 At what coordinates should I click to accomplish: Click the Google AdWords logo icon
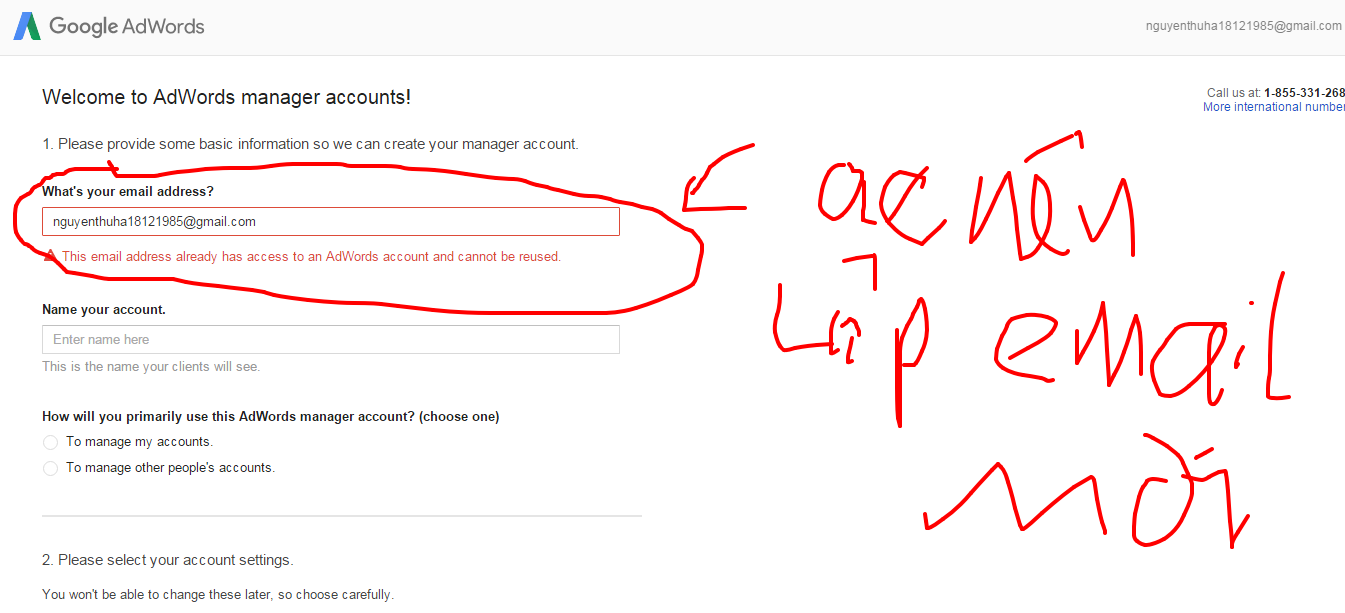27,27
